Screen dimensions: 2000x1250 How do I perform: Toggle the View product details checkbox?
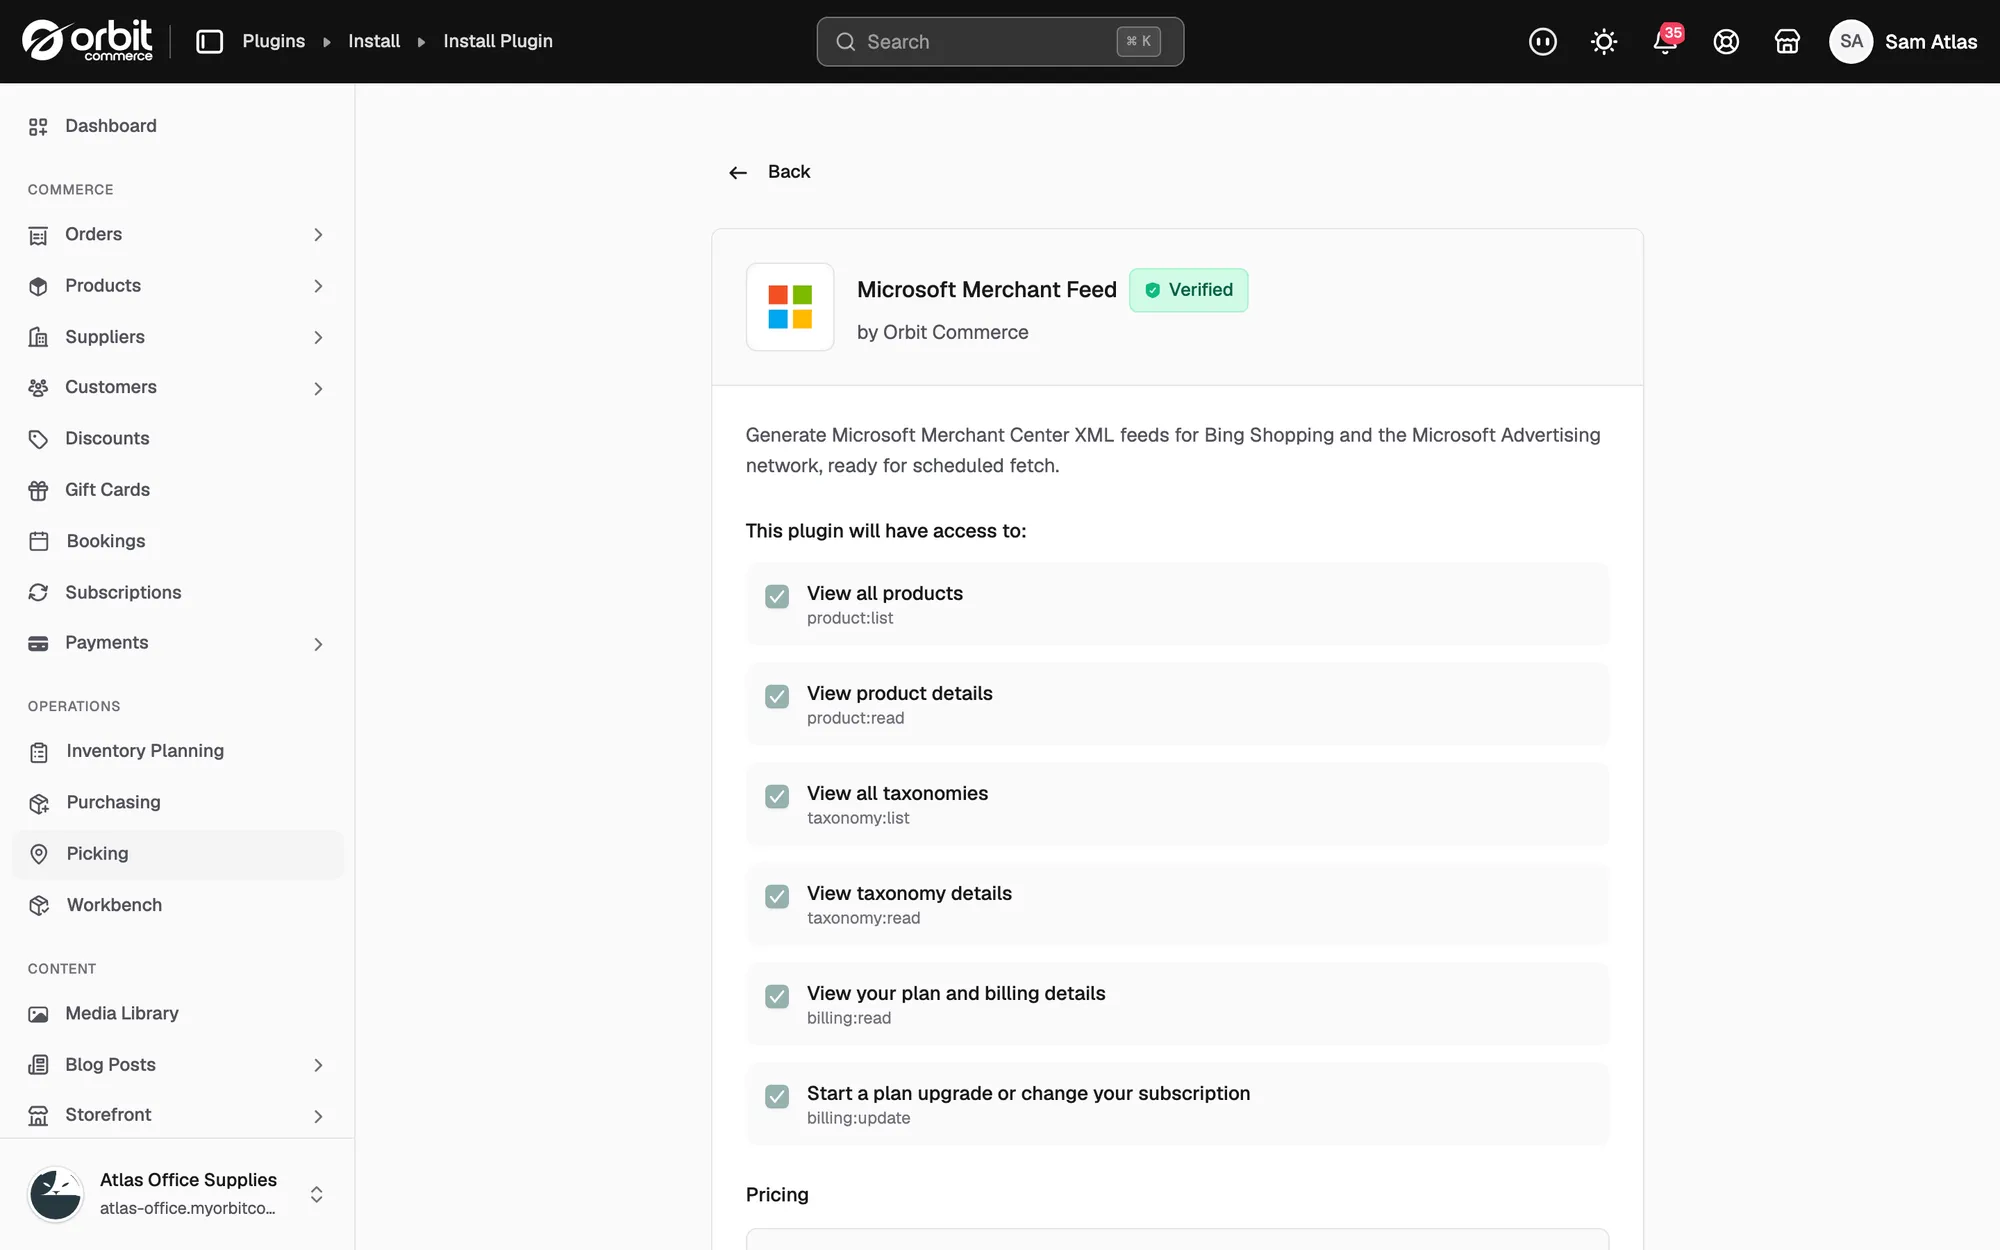[777, 696]
